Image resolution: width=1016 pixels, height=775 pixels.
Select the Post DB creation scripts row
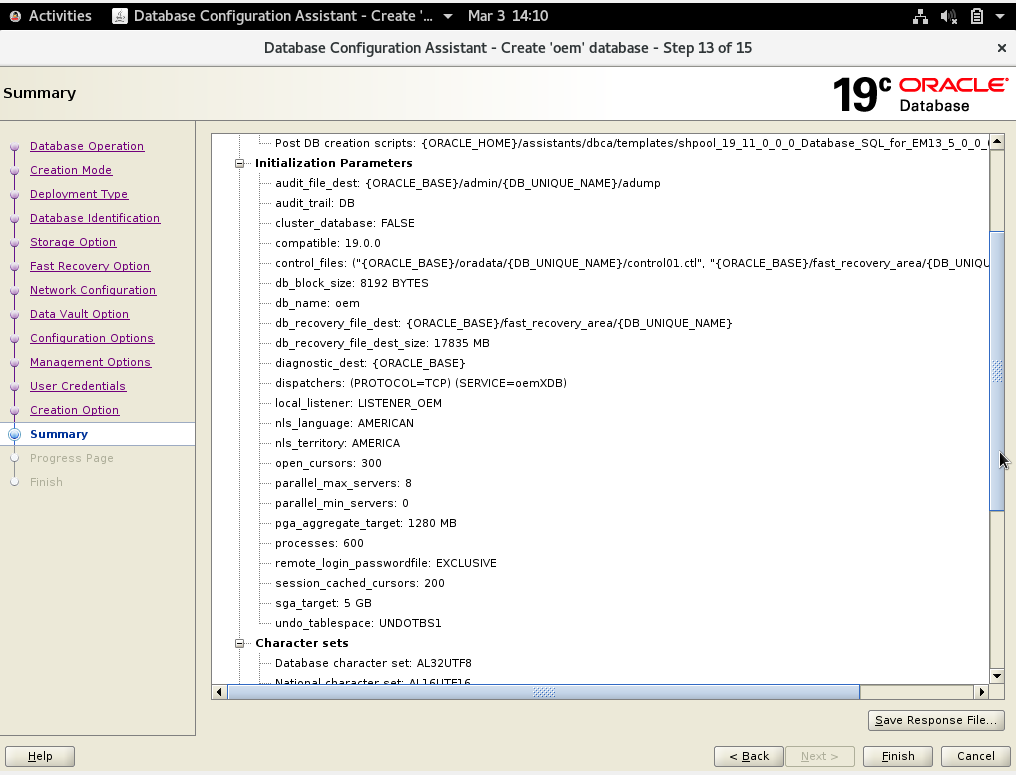tap(631, 143)
